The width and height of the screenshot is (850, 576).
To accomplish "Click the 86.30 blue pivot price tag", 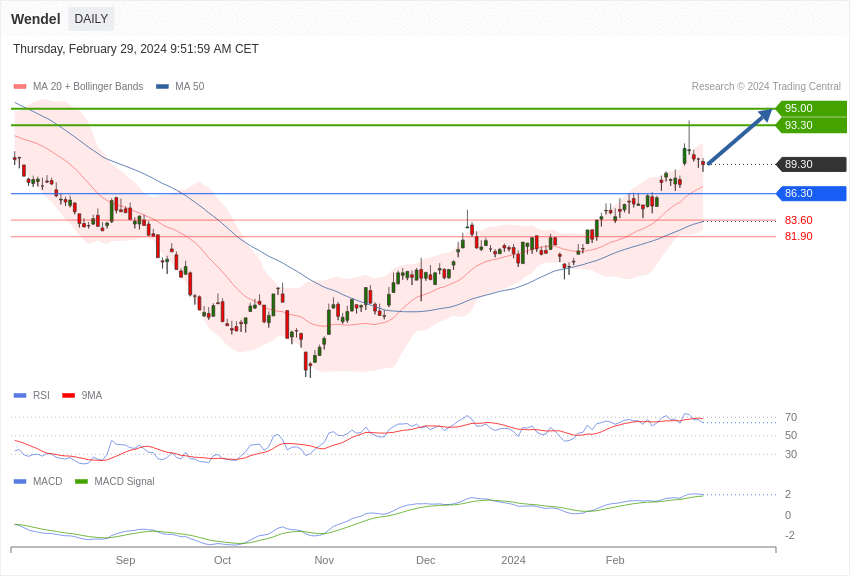I will [x=810, y=193].
